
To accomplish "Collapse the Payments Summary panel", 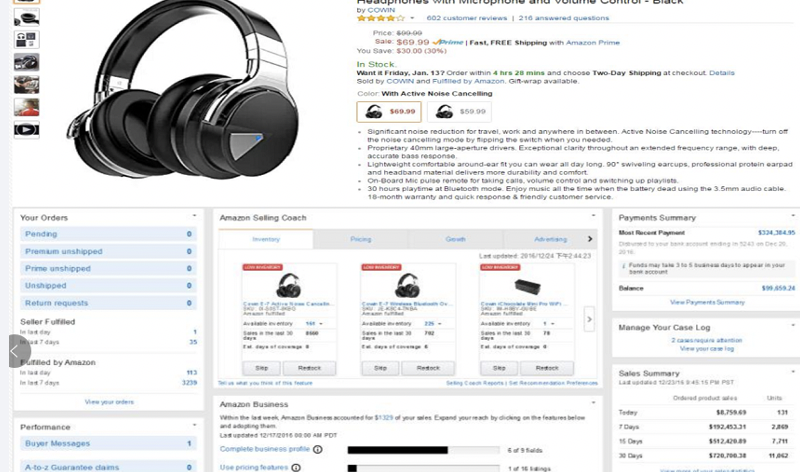I will tap(793, 215).
